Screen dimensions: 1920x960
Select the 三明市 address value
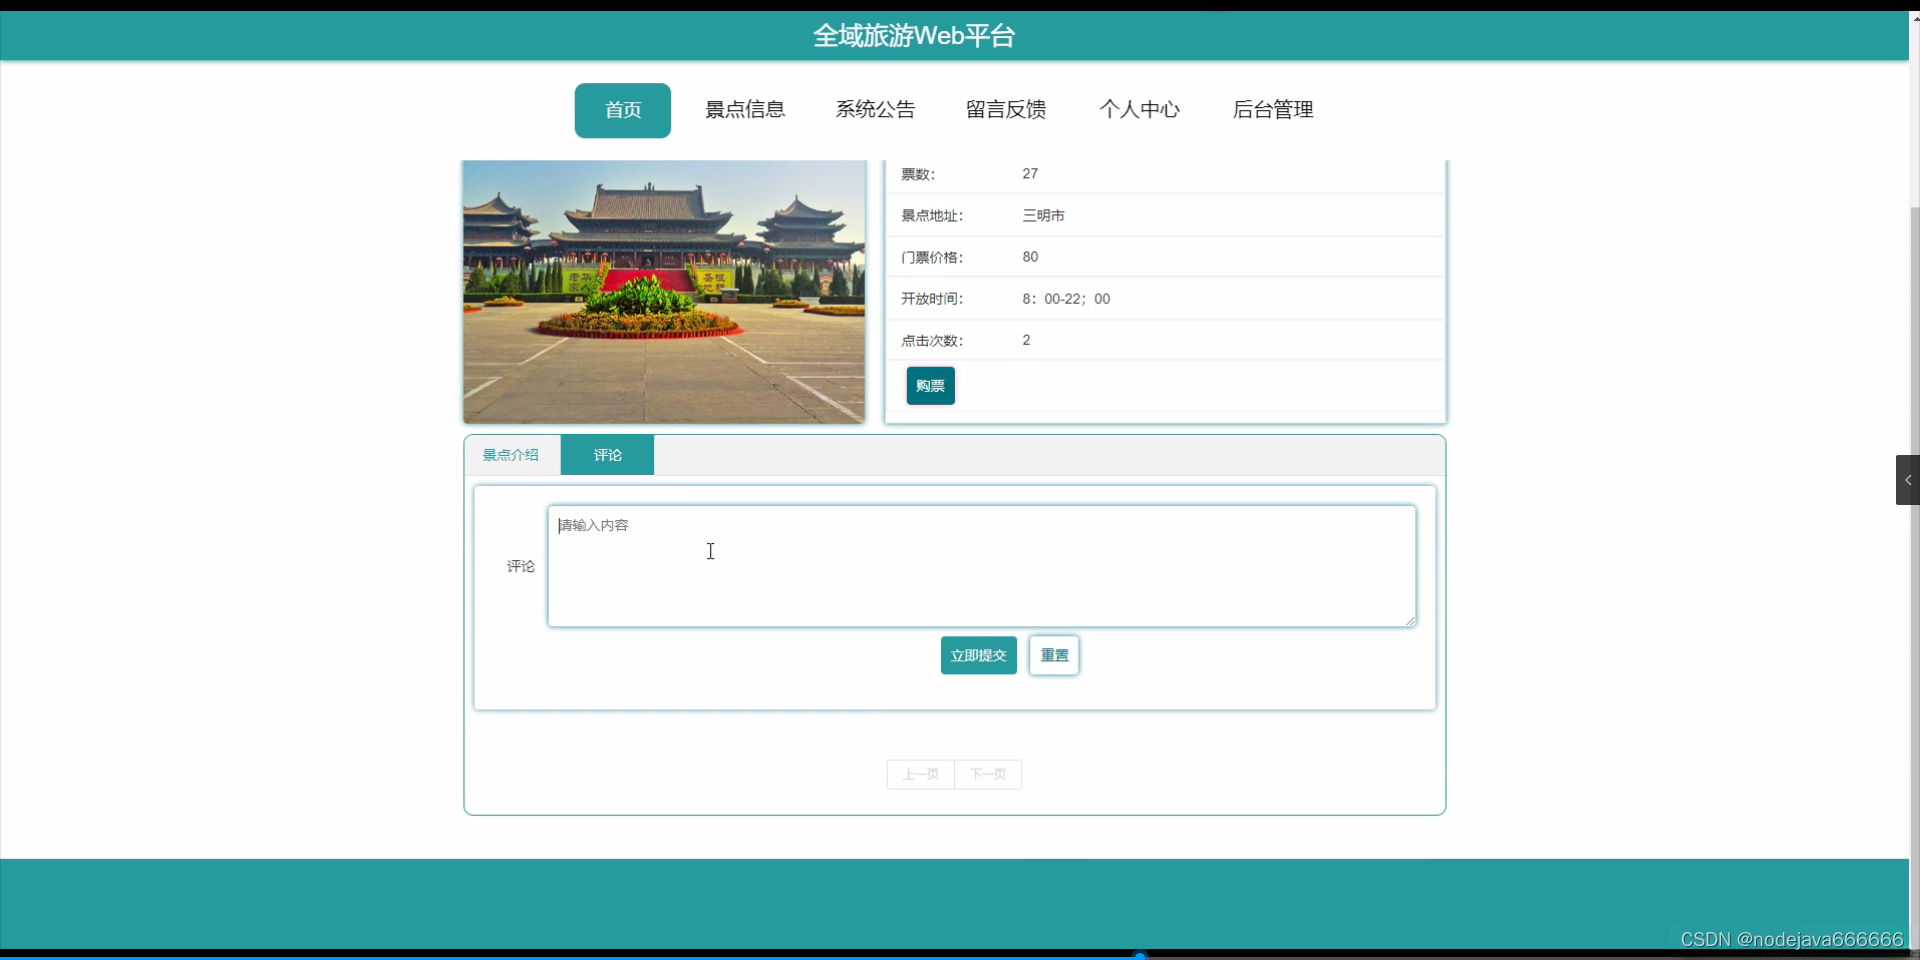1043,216
